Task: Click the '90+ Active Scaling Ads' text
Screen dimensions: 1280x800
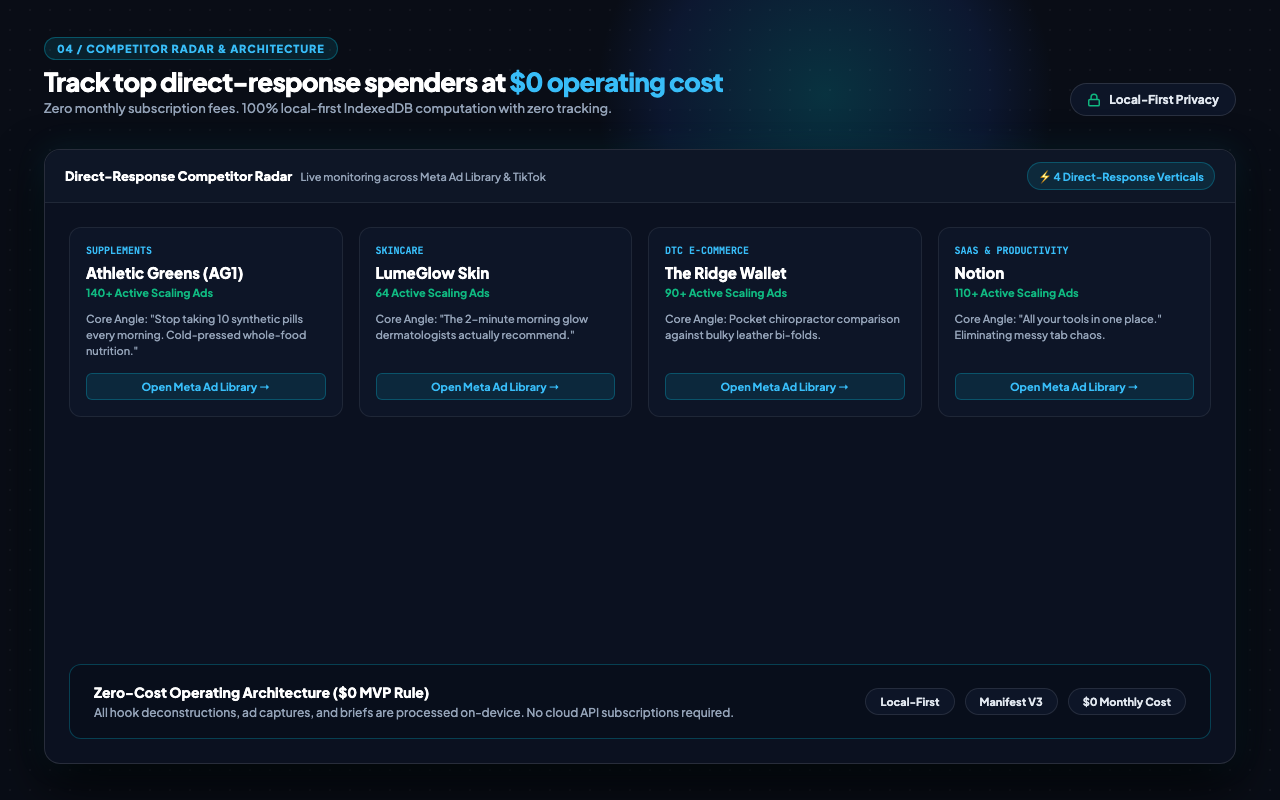Action: (726, 294)
